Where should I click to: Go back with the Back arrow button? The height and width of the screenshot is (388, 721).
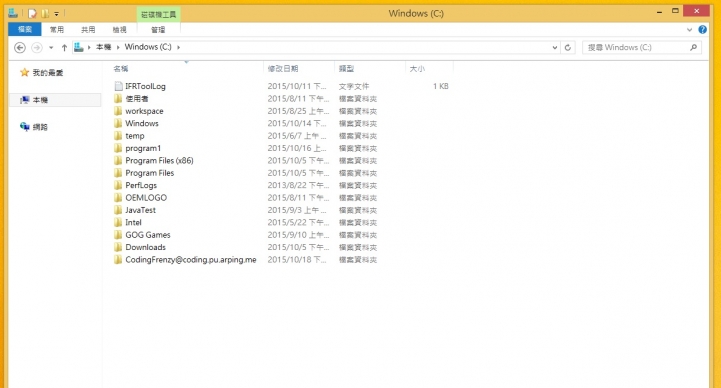[x=20, y=47]
